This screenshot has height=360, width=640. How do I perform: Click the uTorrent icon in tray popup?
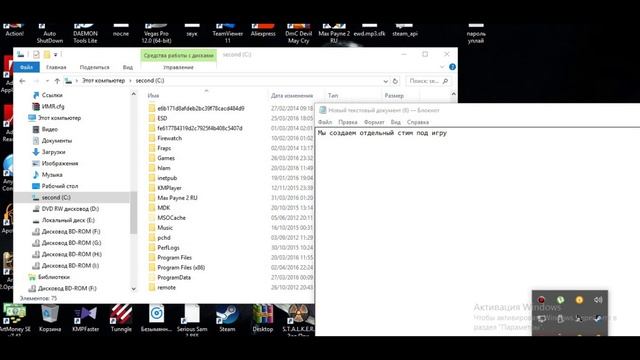click(x=560, y=300)
